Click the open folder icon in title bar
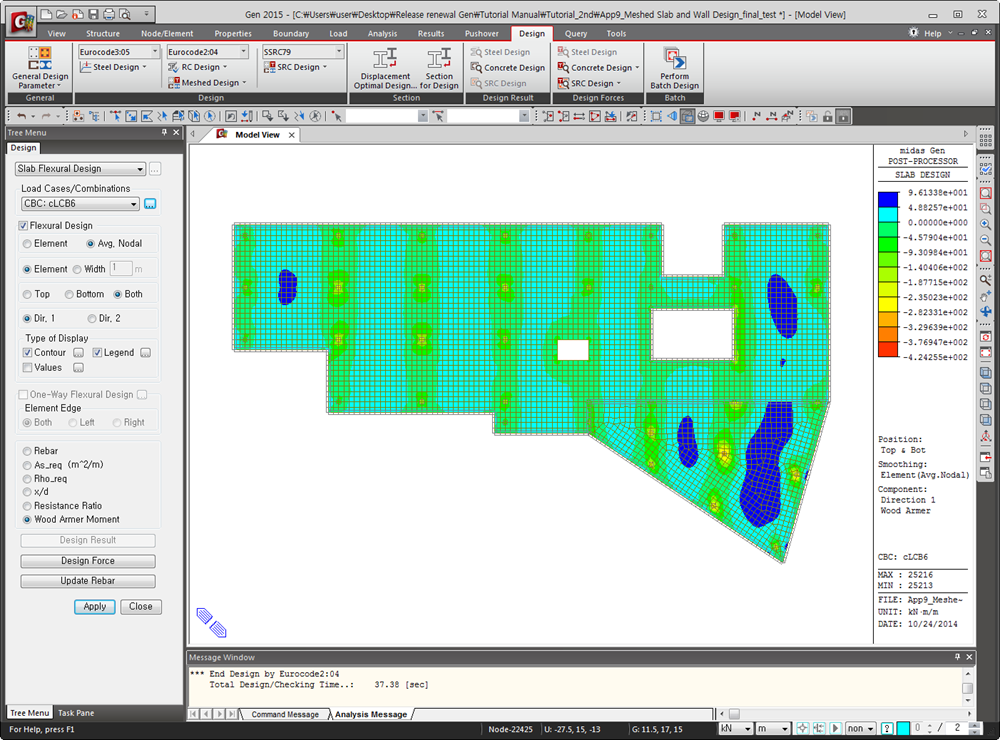Image resolution: width=1000 pixels, height=740 pixels. click(61, 14)
